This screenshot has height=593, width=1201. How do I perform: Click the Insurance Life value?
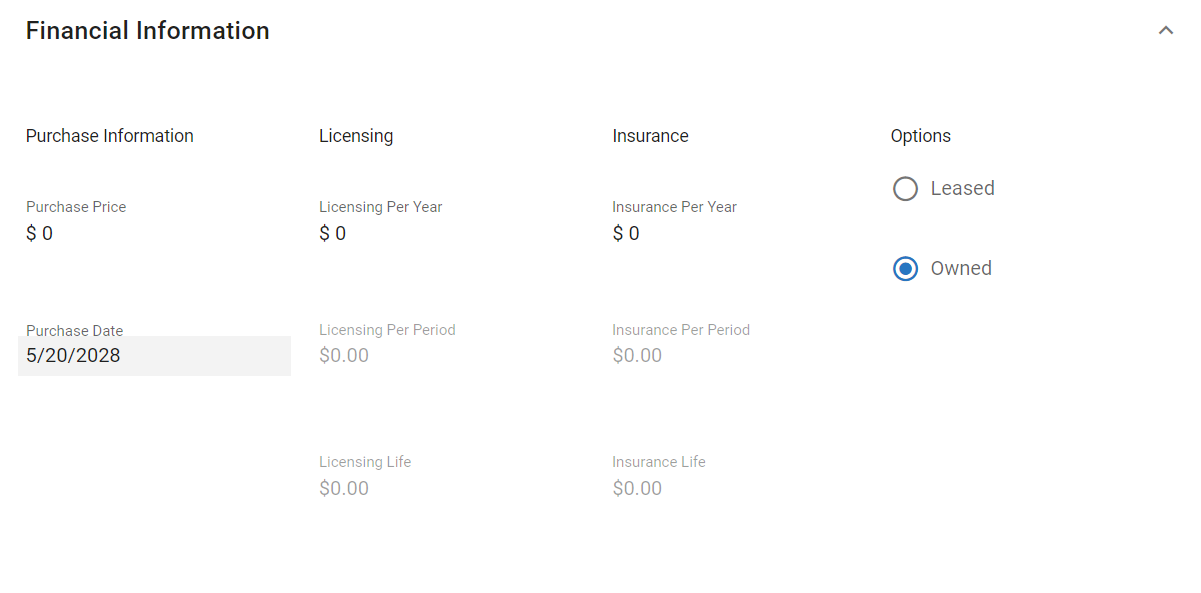pos(637,489)
